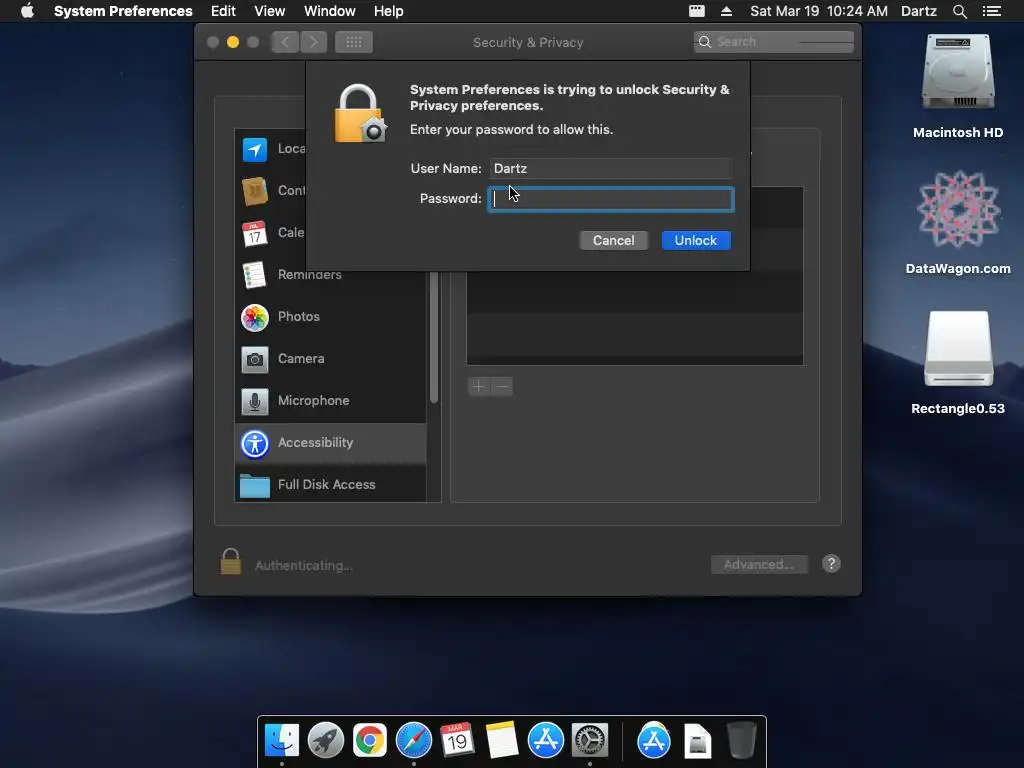Open the Help menu
The height and width of the screenshot is (768, 1024).
coord(389,11)
